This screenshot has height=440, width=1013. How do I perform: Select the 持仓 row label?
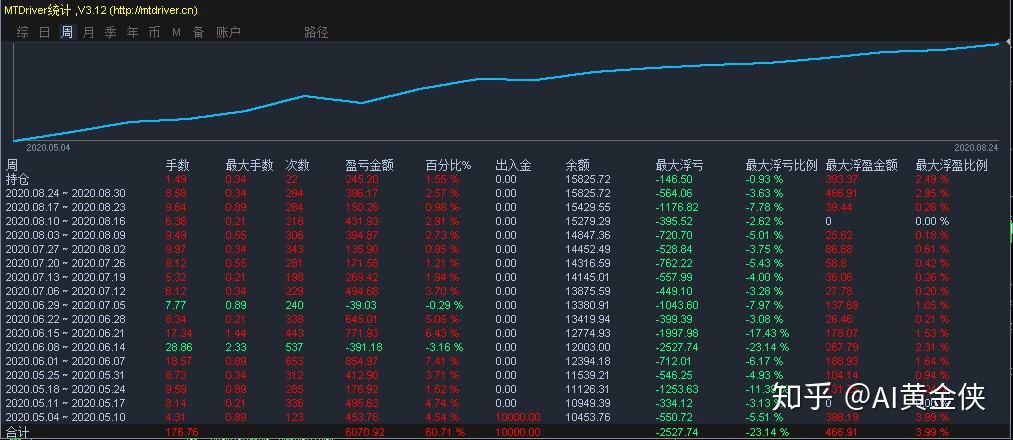[x=17, y=179]
